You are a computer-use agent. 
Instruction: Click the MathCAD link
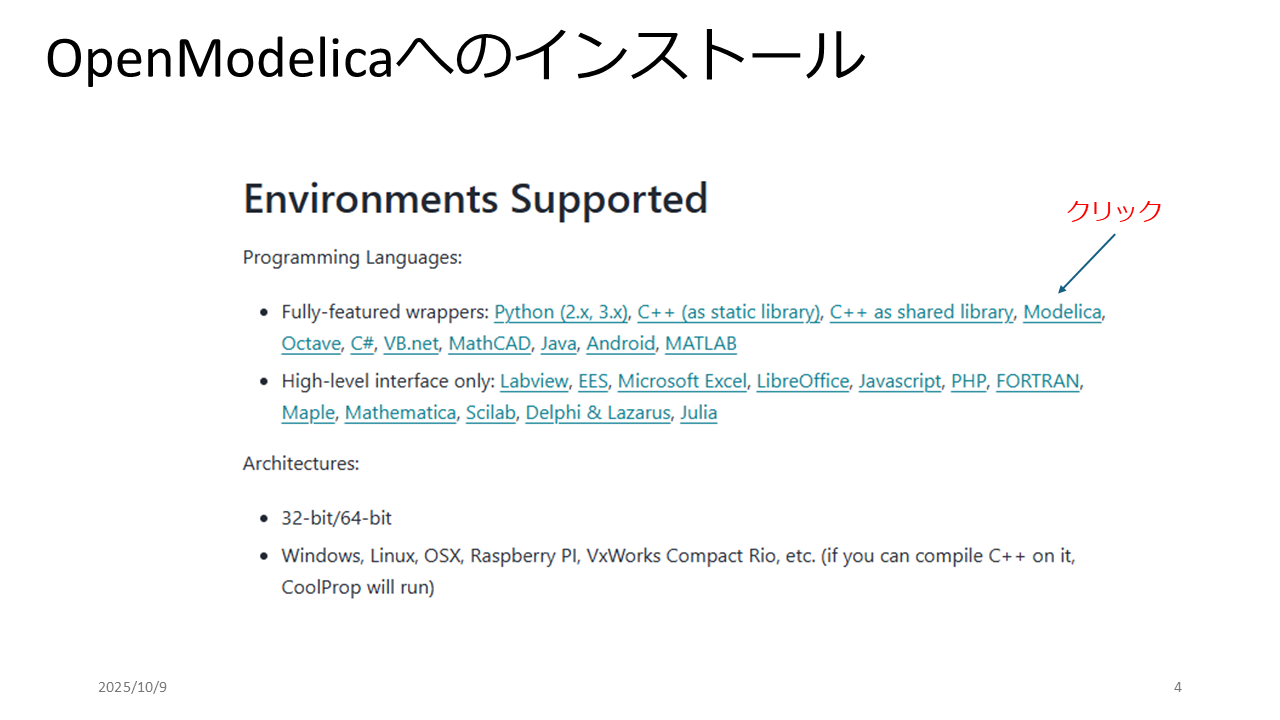coord(489,344)
